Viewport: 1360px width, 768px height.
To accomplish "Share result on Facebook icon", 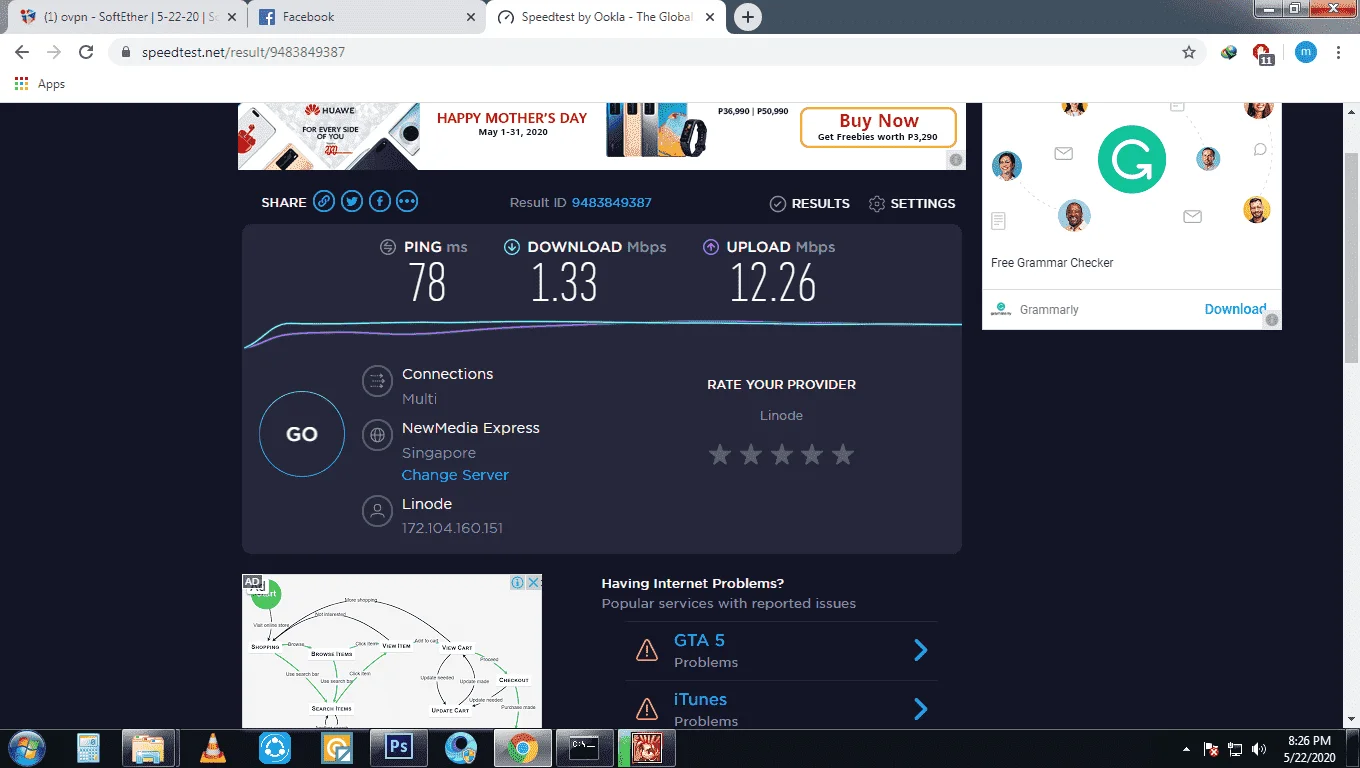I will point(379,202).
